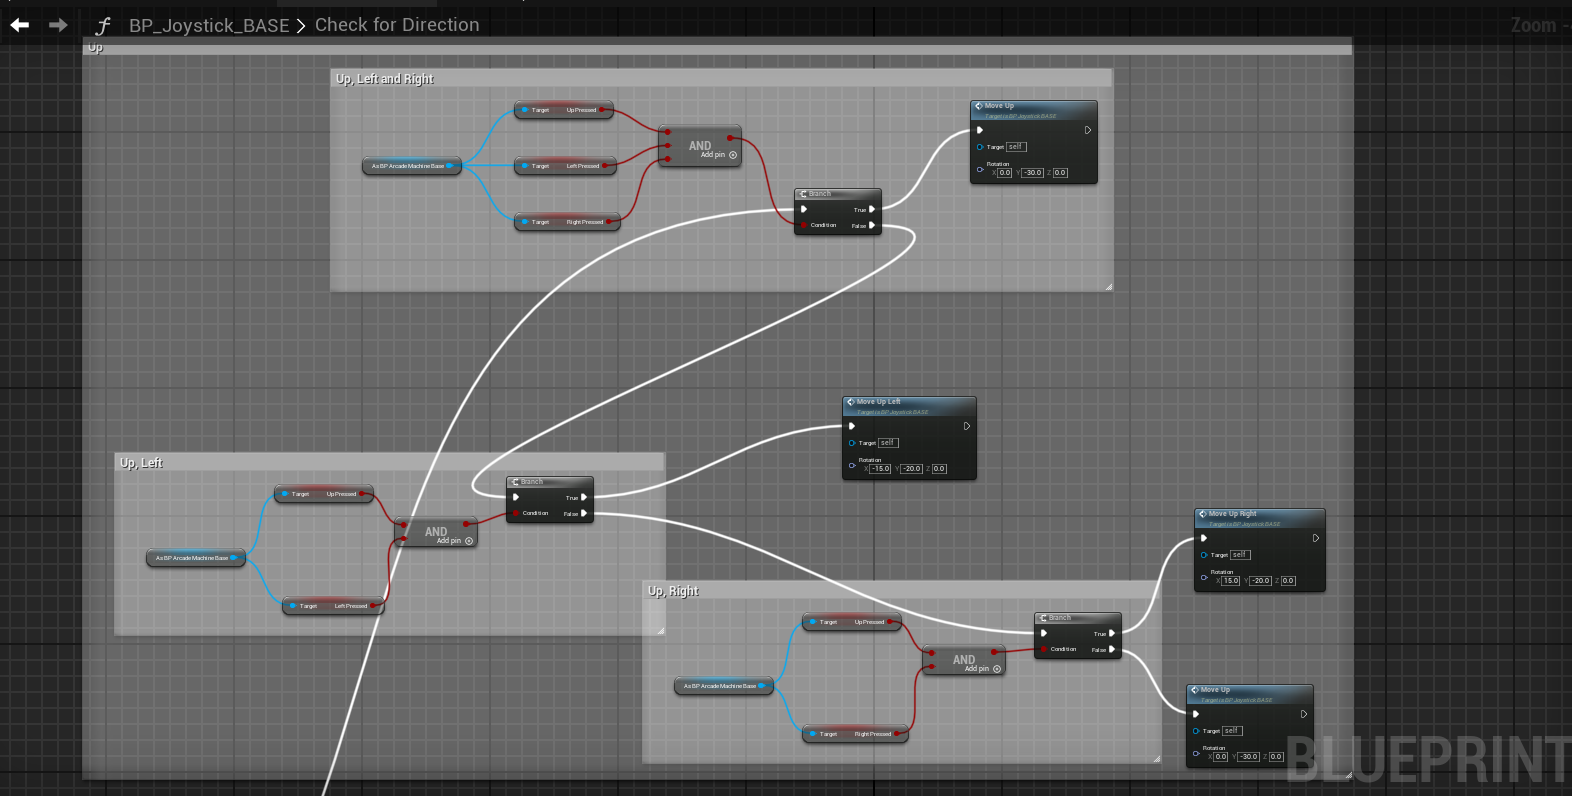Select UpPressed node in Up, Left group

click(x=324, y=494)
